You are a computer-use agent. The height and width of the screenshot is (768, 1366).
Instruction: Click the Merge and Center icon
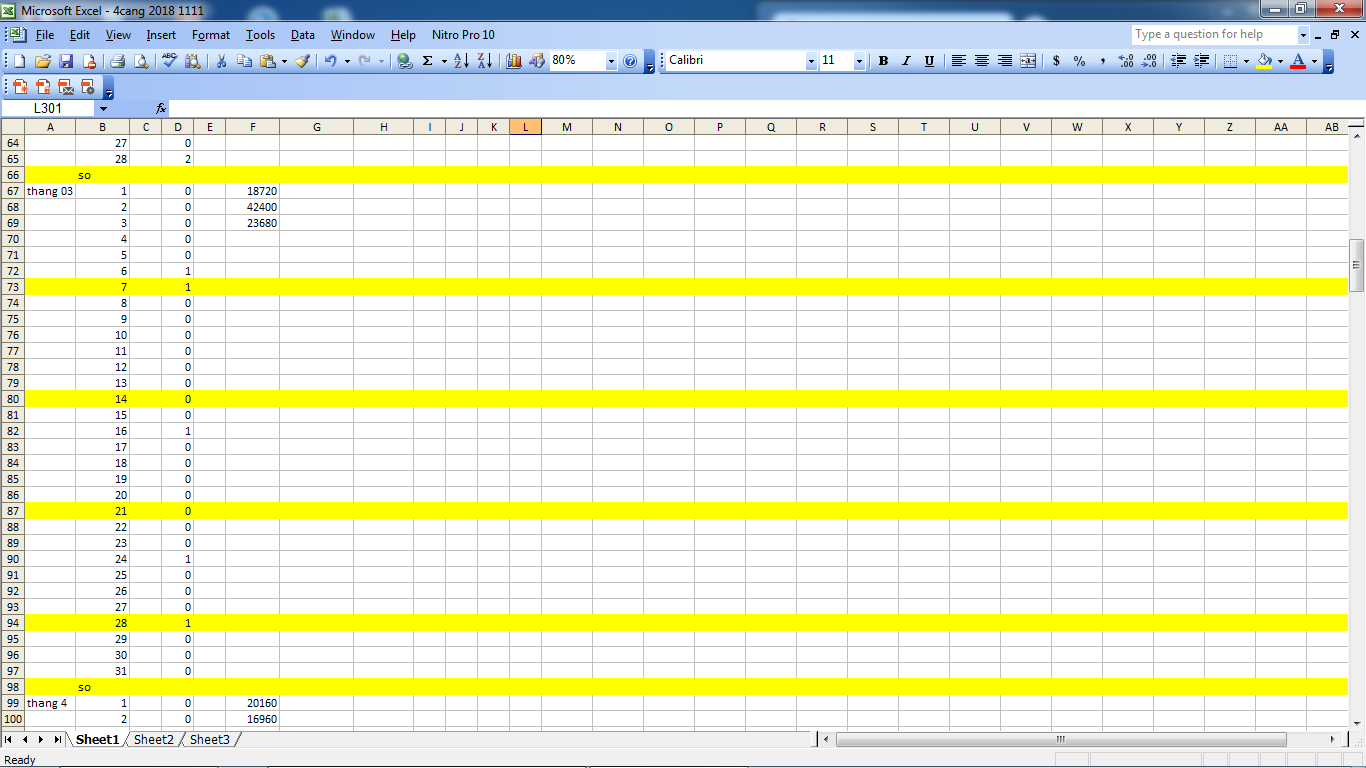[x=1028, y=61]
